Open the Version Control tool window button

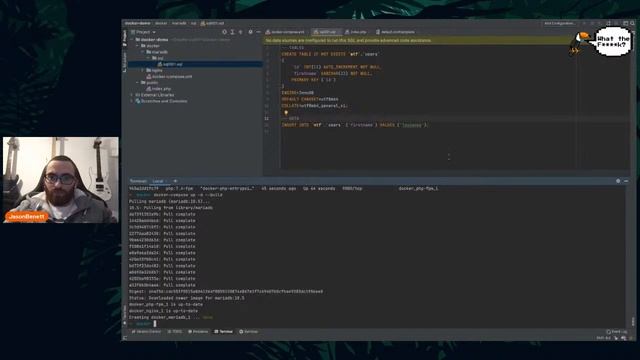coord(146,331)
